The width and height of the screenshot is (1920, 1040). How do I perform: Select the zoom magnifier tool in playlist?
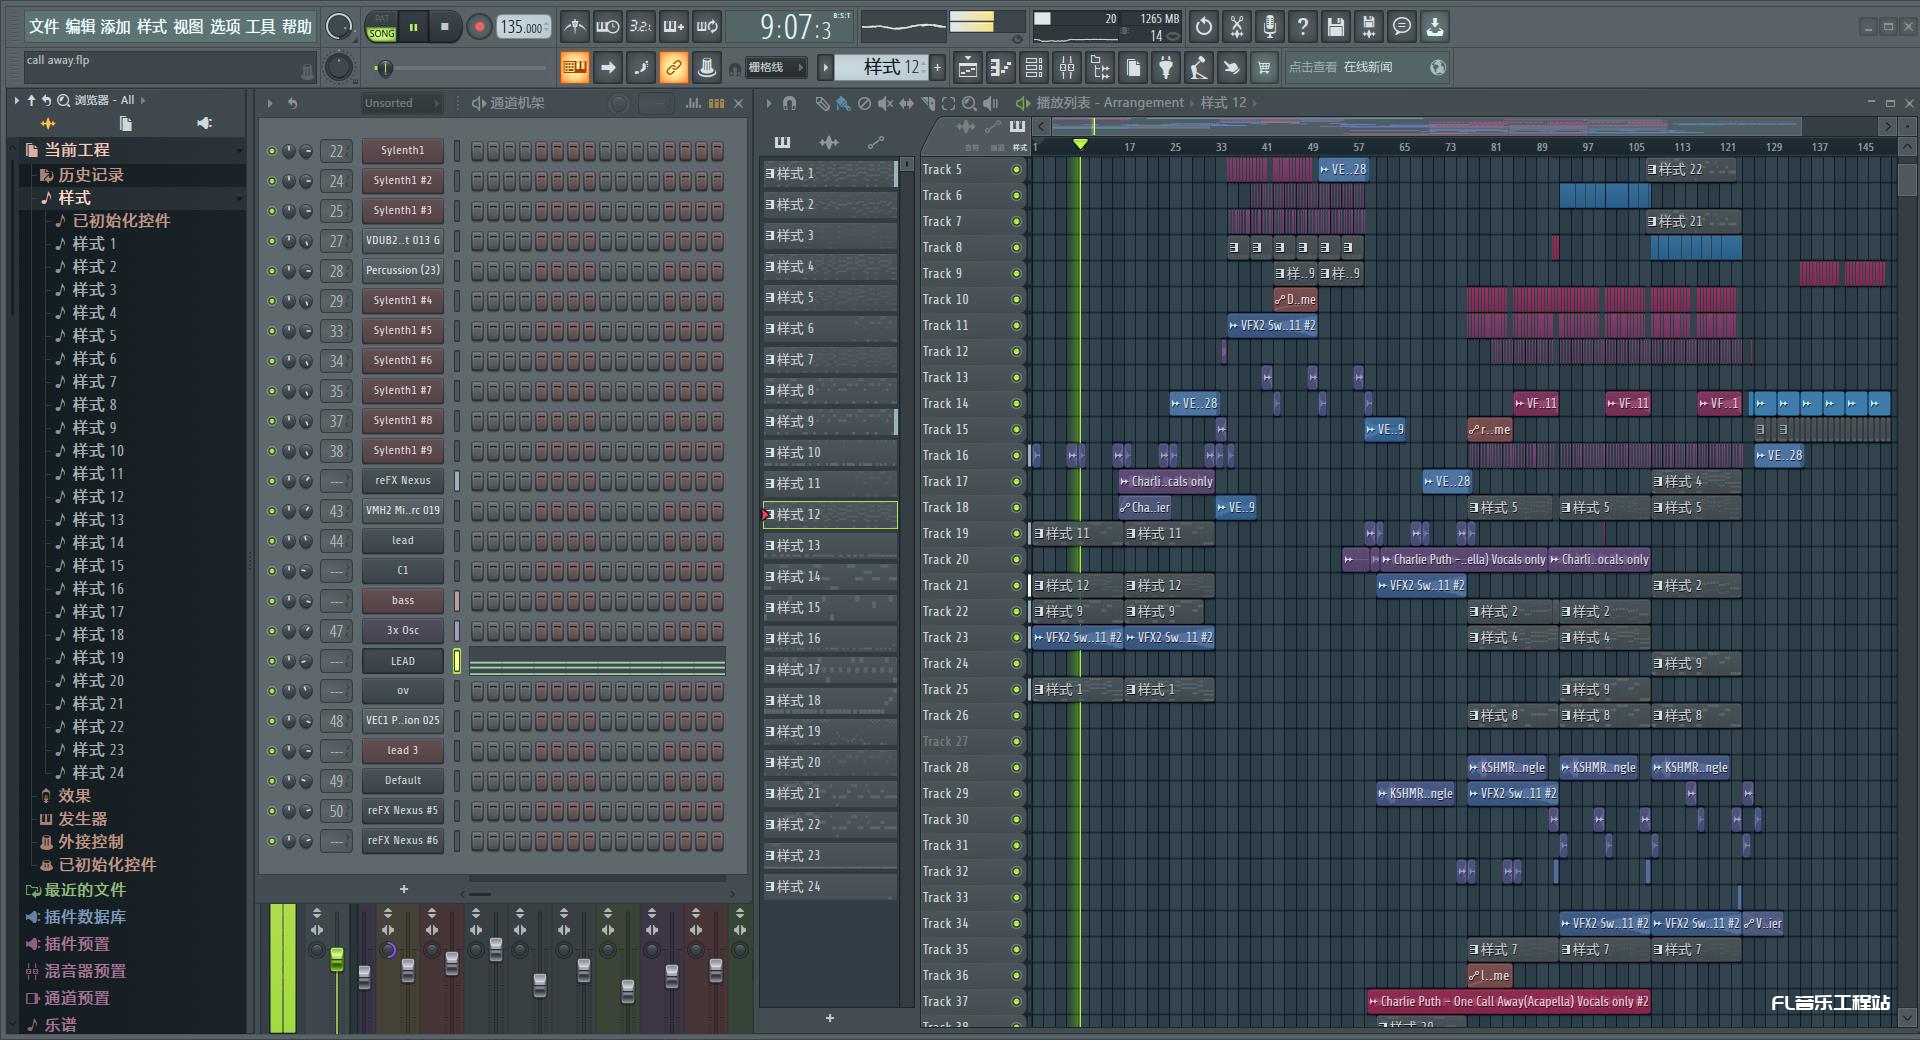pyautogui.click(x=969, y=103)
